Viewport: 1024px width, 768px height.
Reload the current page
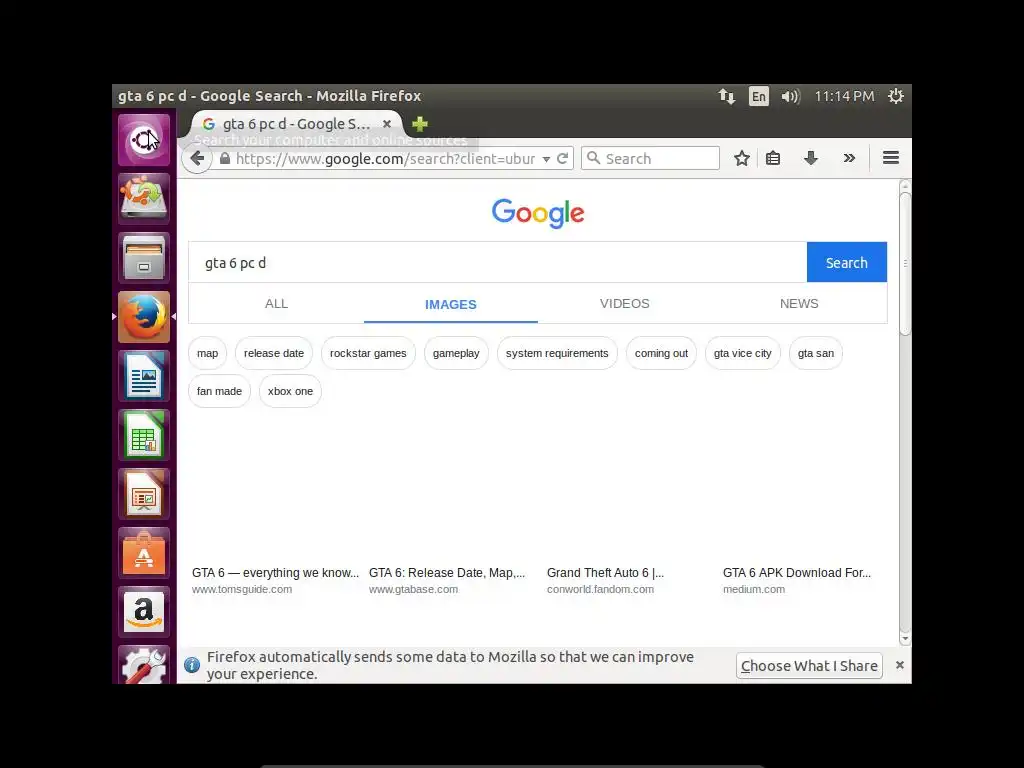(562, 159)
